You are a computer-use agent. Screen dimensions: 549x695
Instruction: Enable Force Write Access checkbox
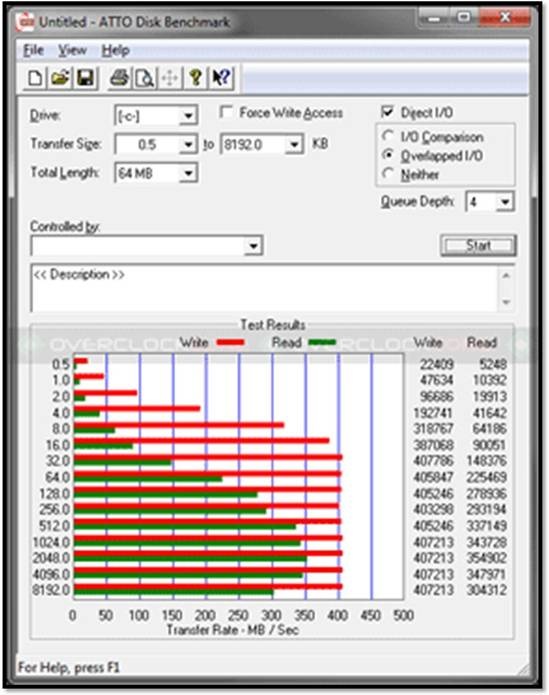click(226, 112)
